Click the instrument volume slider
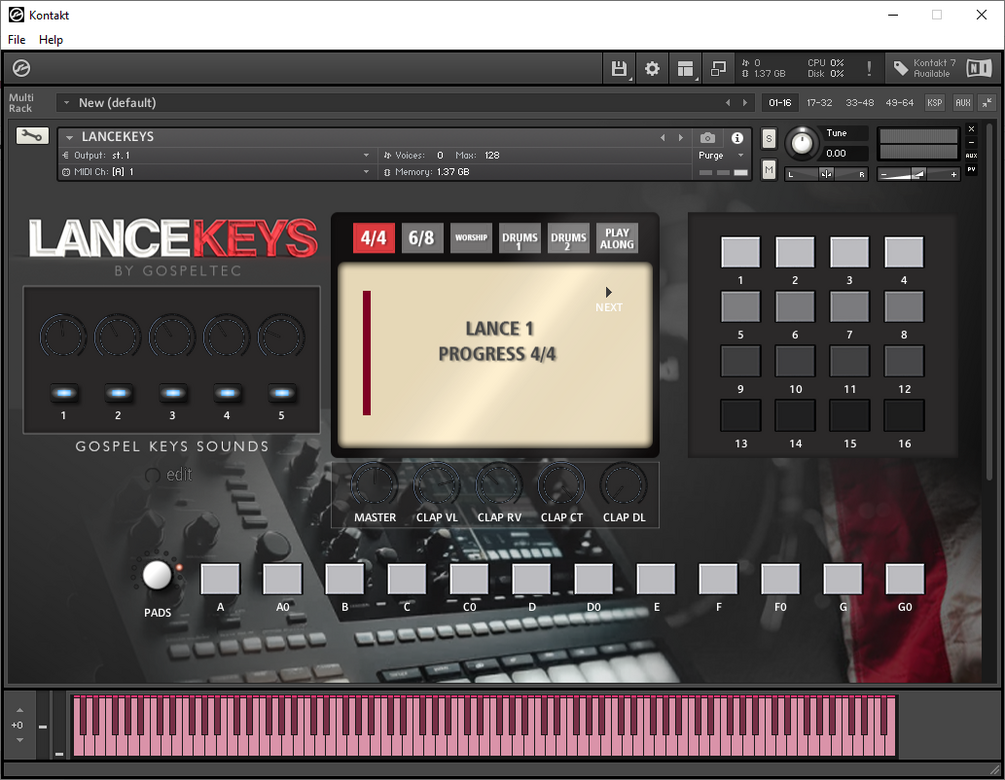This screenshot has width=1005, height=780. click(917, 174)
